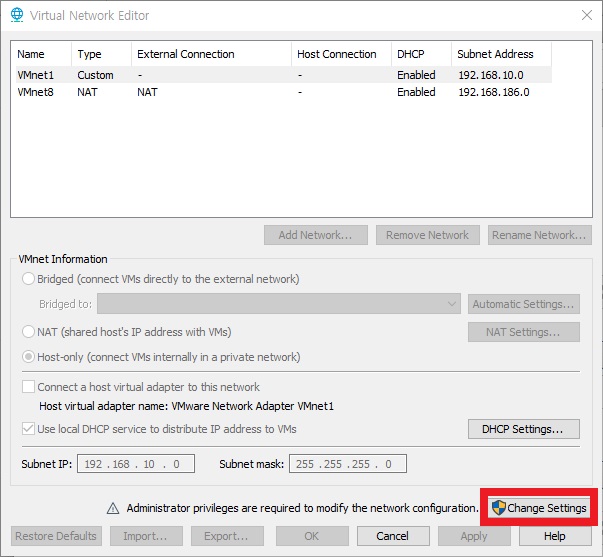603x557 pixels.
Task: Click the Import button
Action: click(x=146, y=536)
